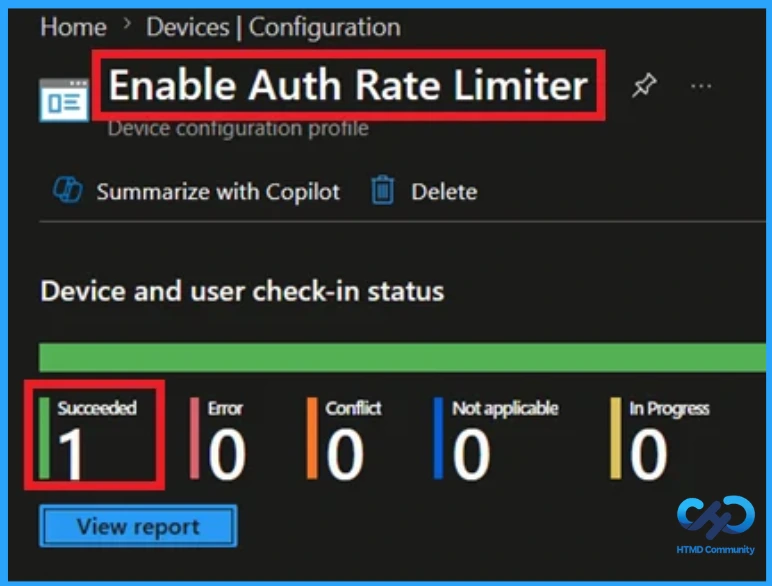This screenshot has height=586, width=772.
Task: Click the Error label
Action: 225,408
